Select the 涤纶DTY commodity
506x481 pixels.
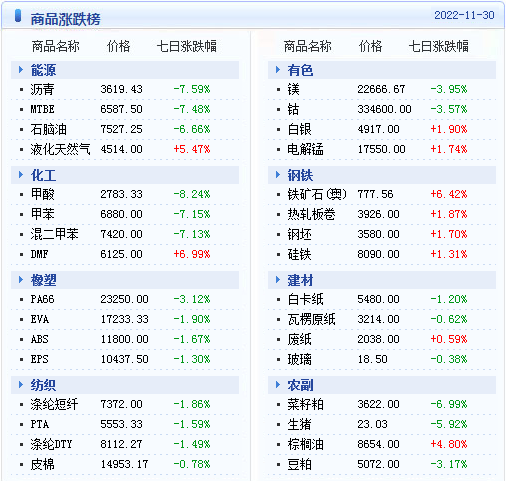[51, 444]
